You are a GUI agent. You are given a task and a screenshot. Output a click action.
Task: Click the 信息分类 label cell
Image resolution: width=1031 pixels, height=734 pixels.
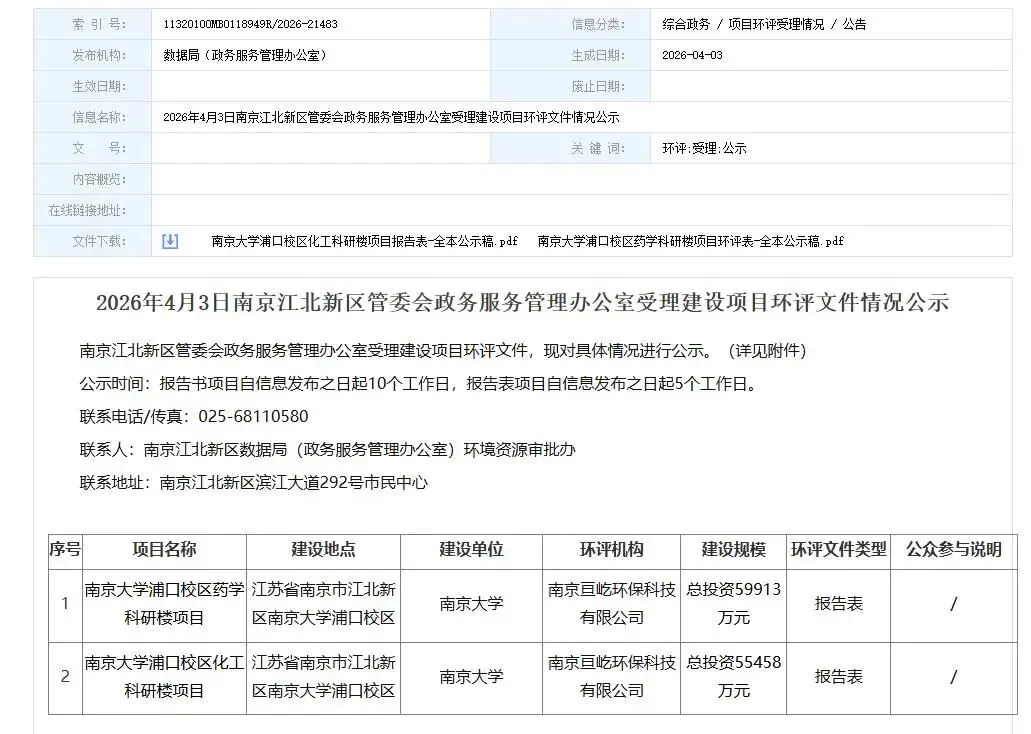coord(571,24)
